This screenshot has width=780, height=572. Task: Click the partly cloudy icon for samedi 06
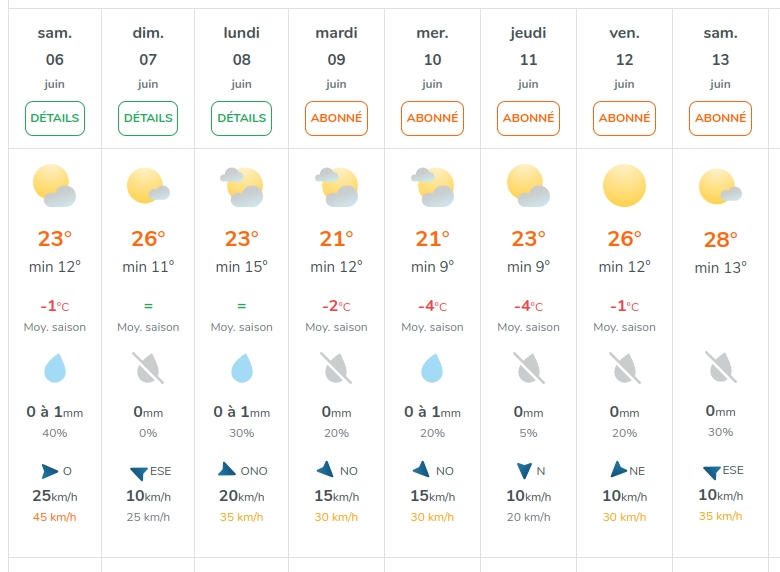[54, 186]
